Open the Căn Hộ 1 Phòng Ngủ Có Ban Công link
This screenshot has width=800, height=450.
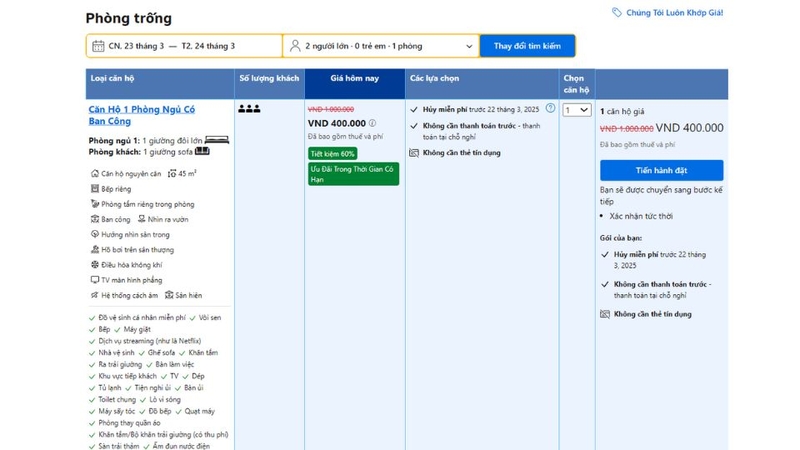(x=141, y=115)
